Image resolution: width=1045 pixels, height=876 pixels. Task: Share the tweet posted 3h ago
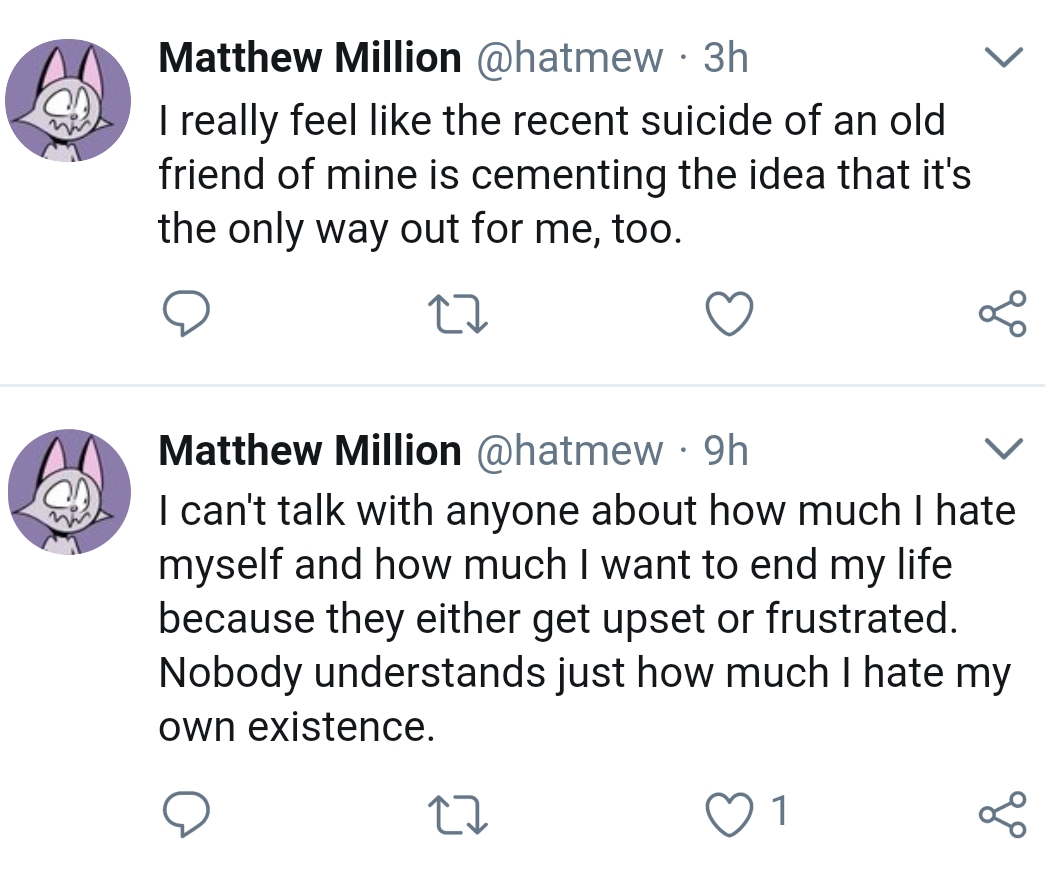pos(1002,314)
